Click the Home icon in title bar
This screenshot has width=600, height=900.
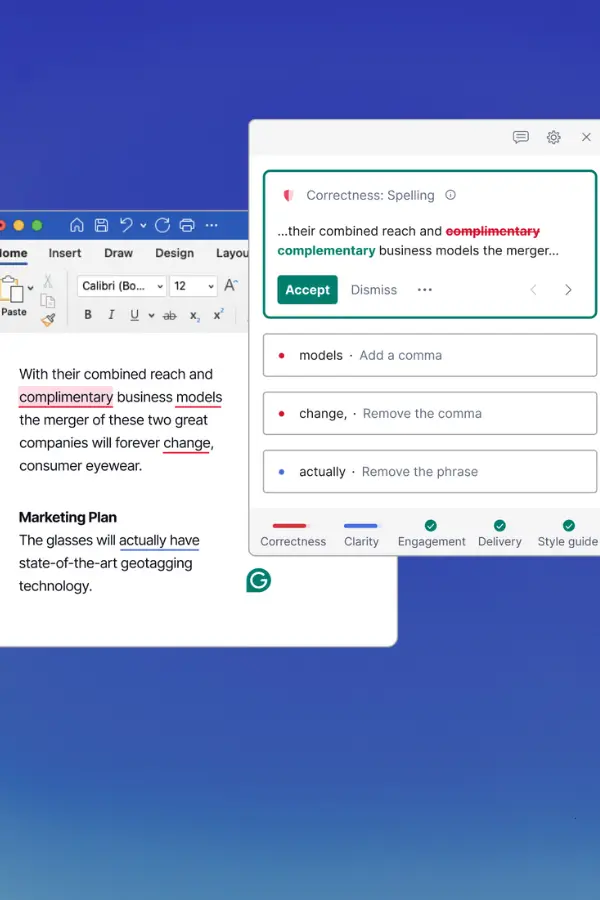click(x=77, y=225)
